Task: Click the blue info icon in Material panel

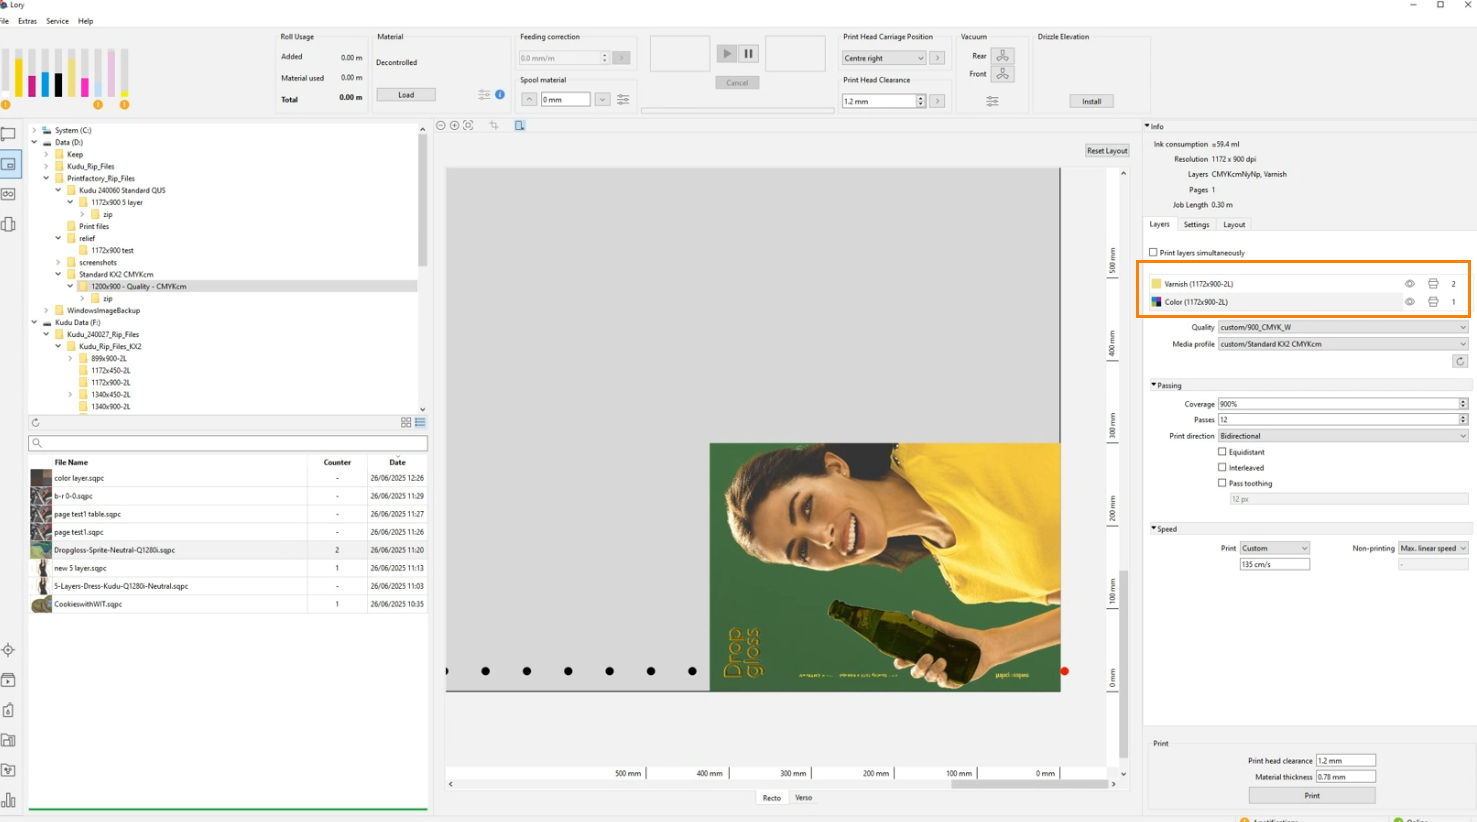Action: pos(500,95)
